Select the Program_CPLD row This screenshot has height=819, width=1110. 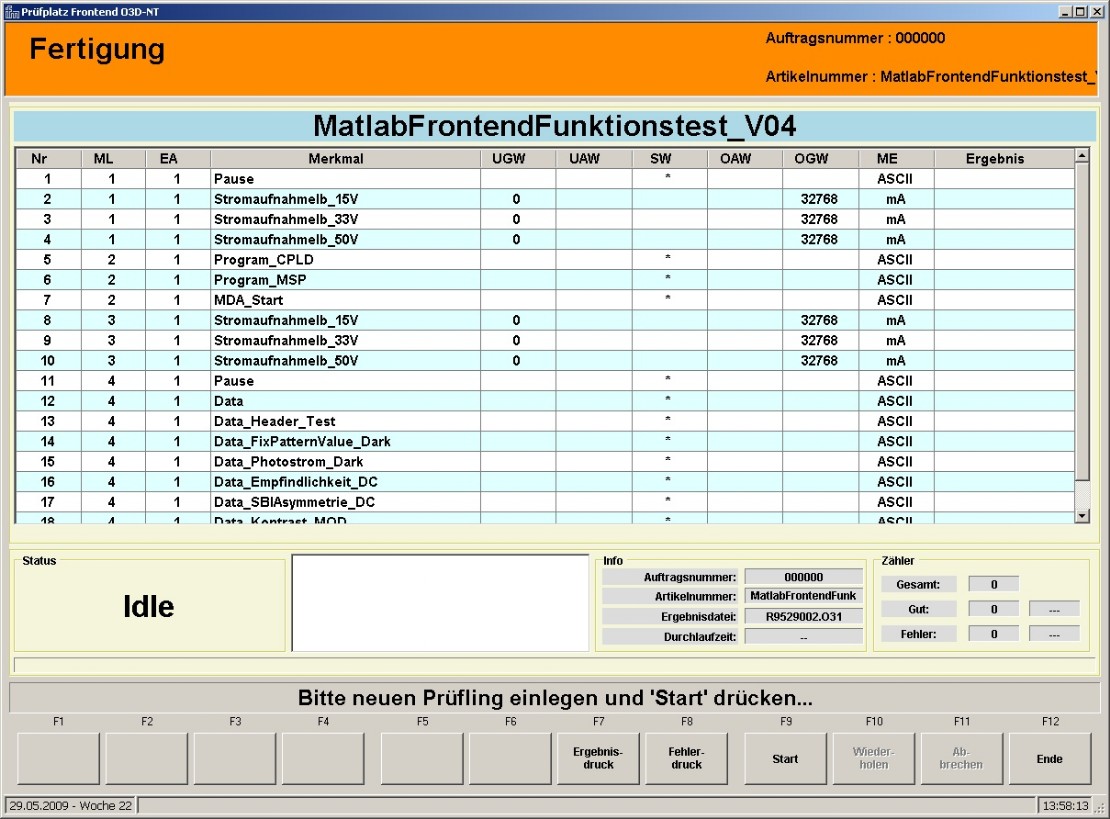pos(544,260)
